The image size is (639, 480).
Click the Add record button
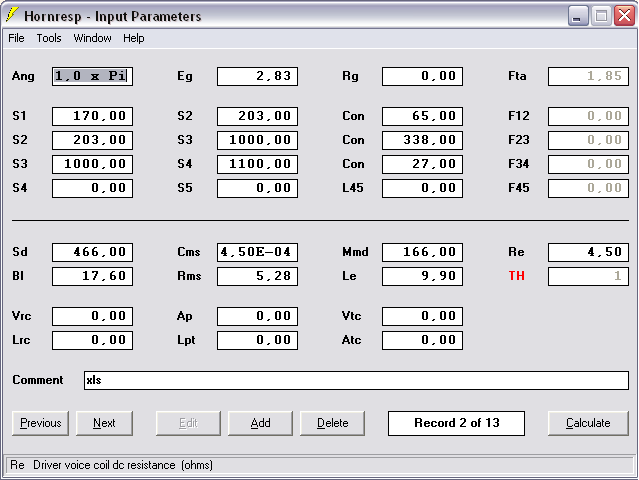click(260, 423)
